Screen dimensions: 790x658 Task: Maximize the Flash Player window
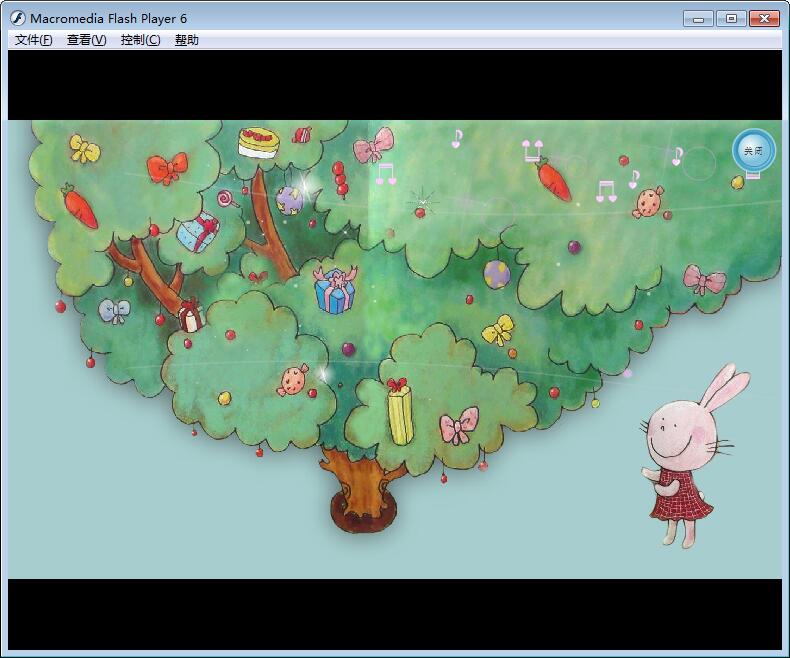[x=731, y=18]
